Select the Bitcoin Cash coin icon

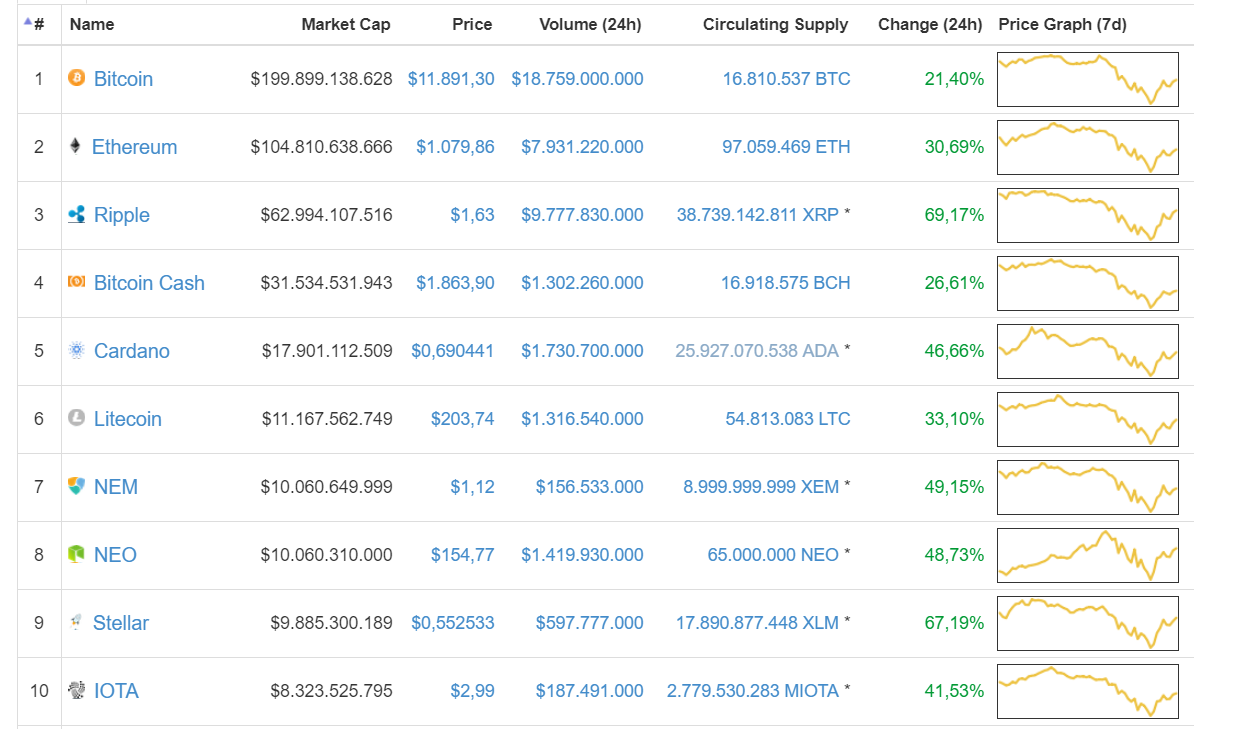[75, 282]
